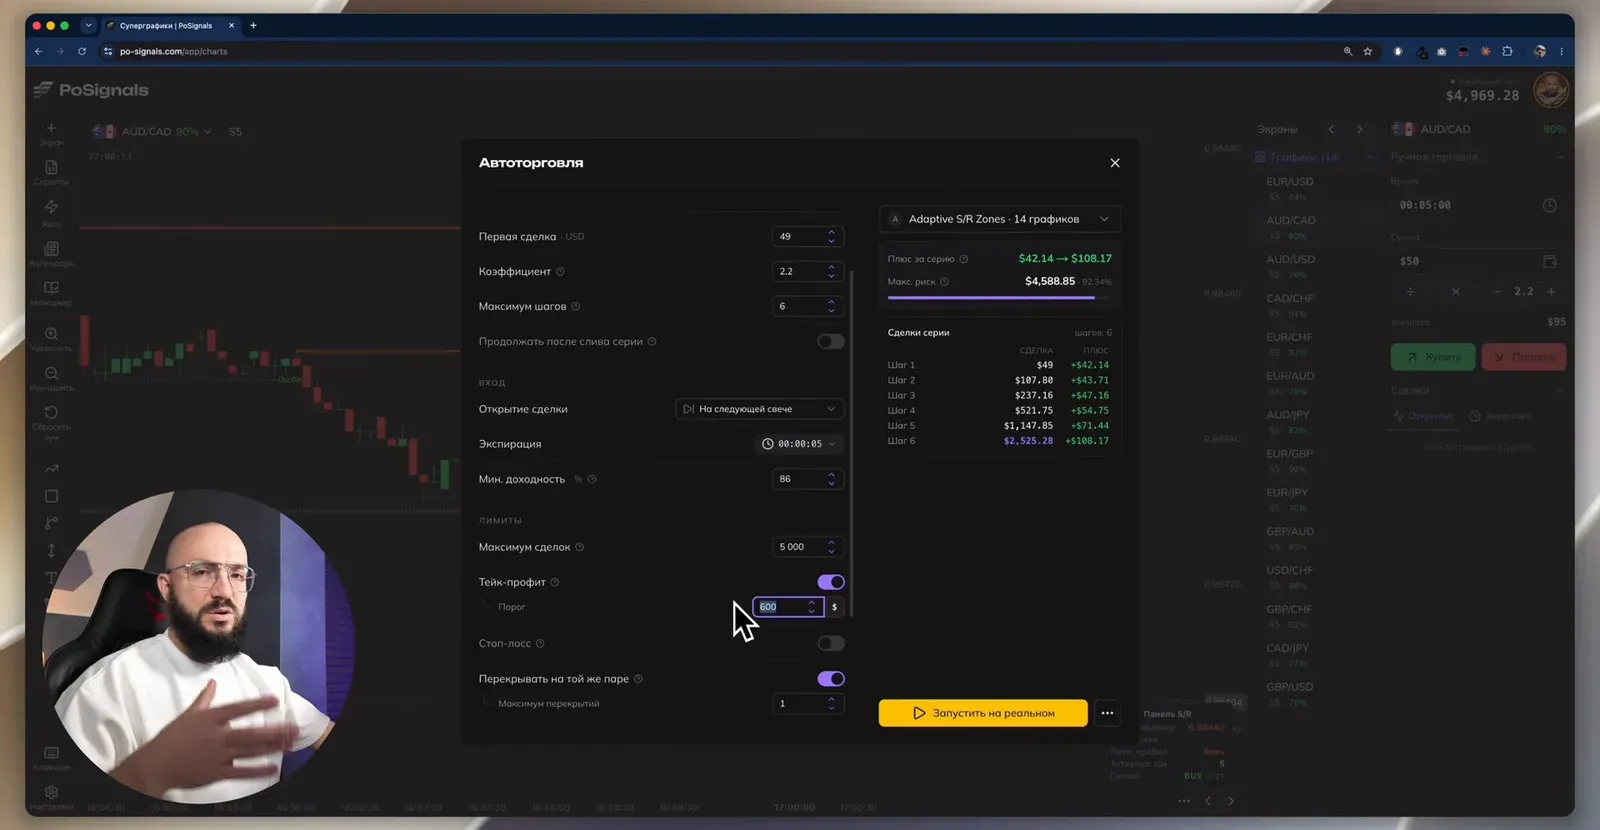Screen dimensions: 1600x830
Task: Open the AUD/CAD pair dropdown above chart
Action: pos(153,132)
